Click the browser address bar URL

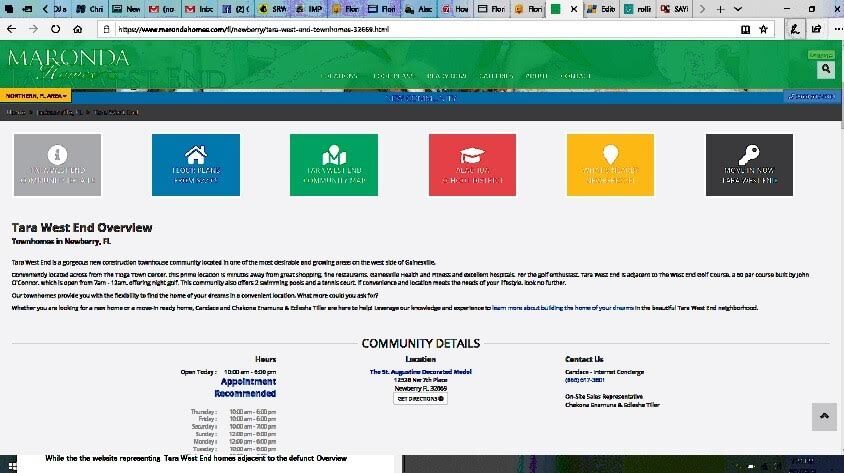point(400,30)
